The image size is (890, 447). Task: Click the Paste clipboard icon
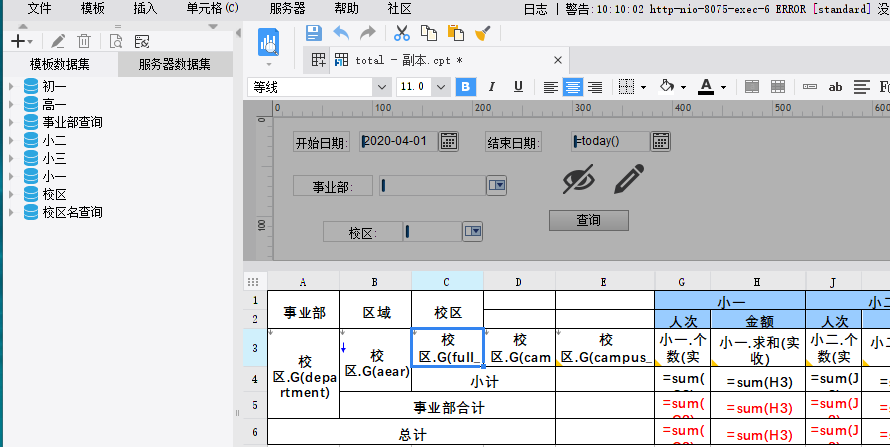coord(456,33)
